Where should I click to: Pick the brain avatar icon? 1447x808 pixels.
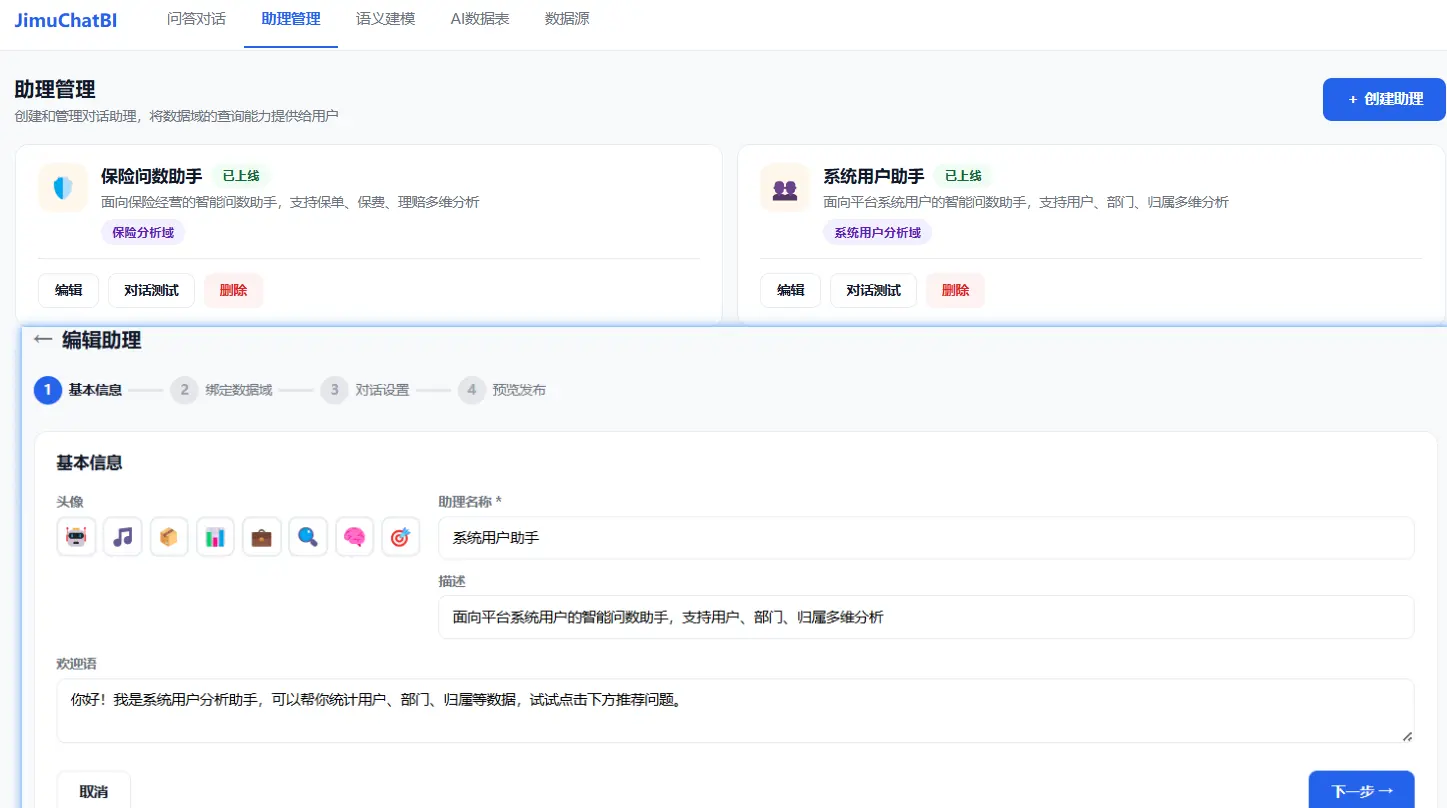pos(354,537)
